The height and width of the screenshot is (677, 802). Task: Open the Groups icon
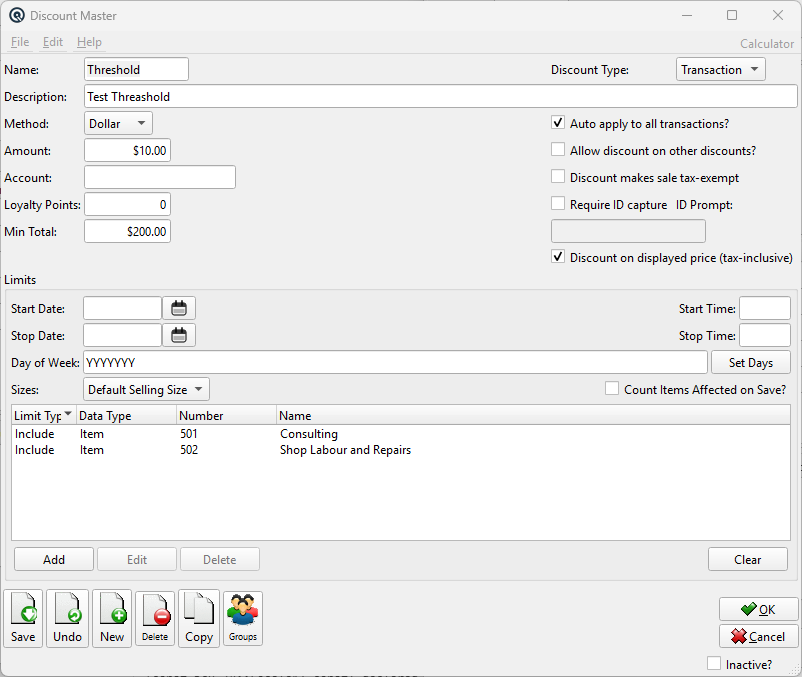243,618
